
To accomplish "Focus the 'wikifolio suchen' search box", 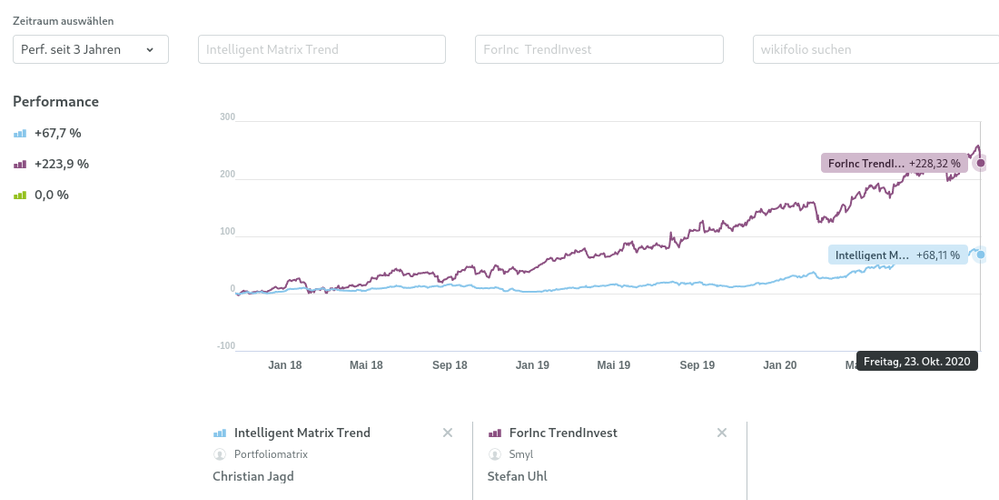I will [x=875, y=49].
